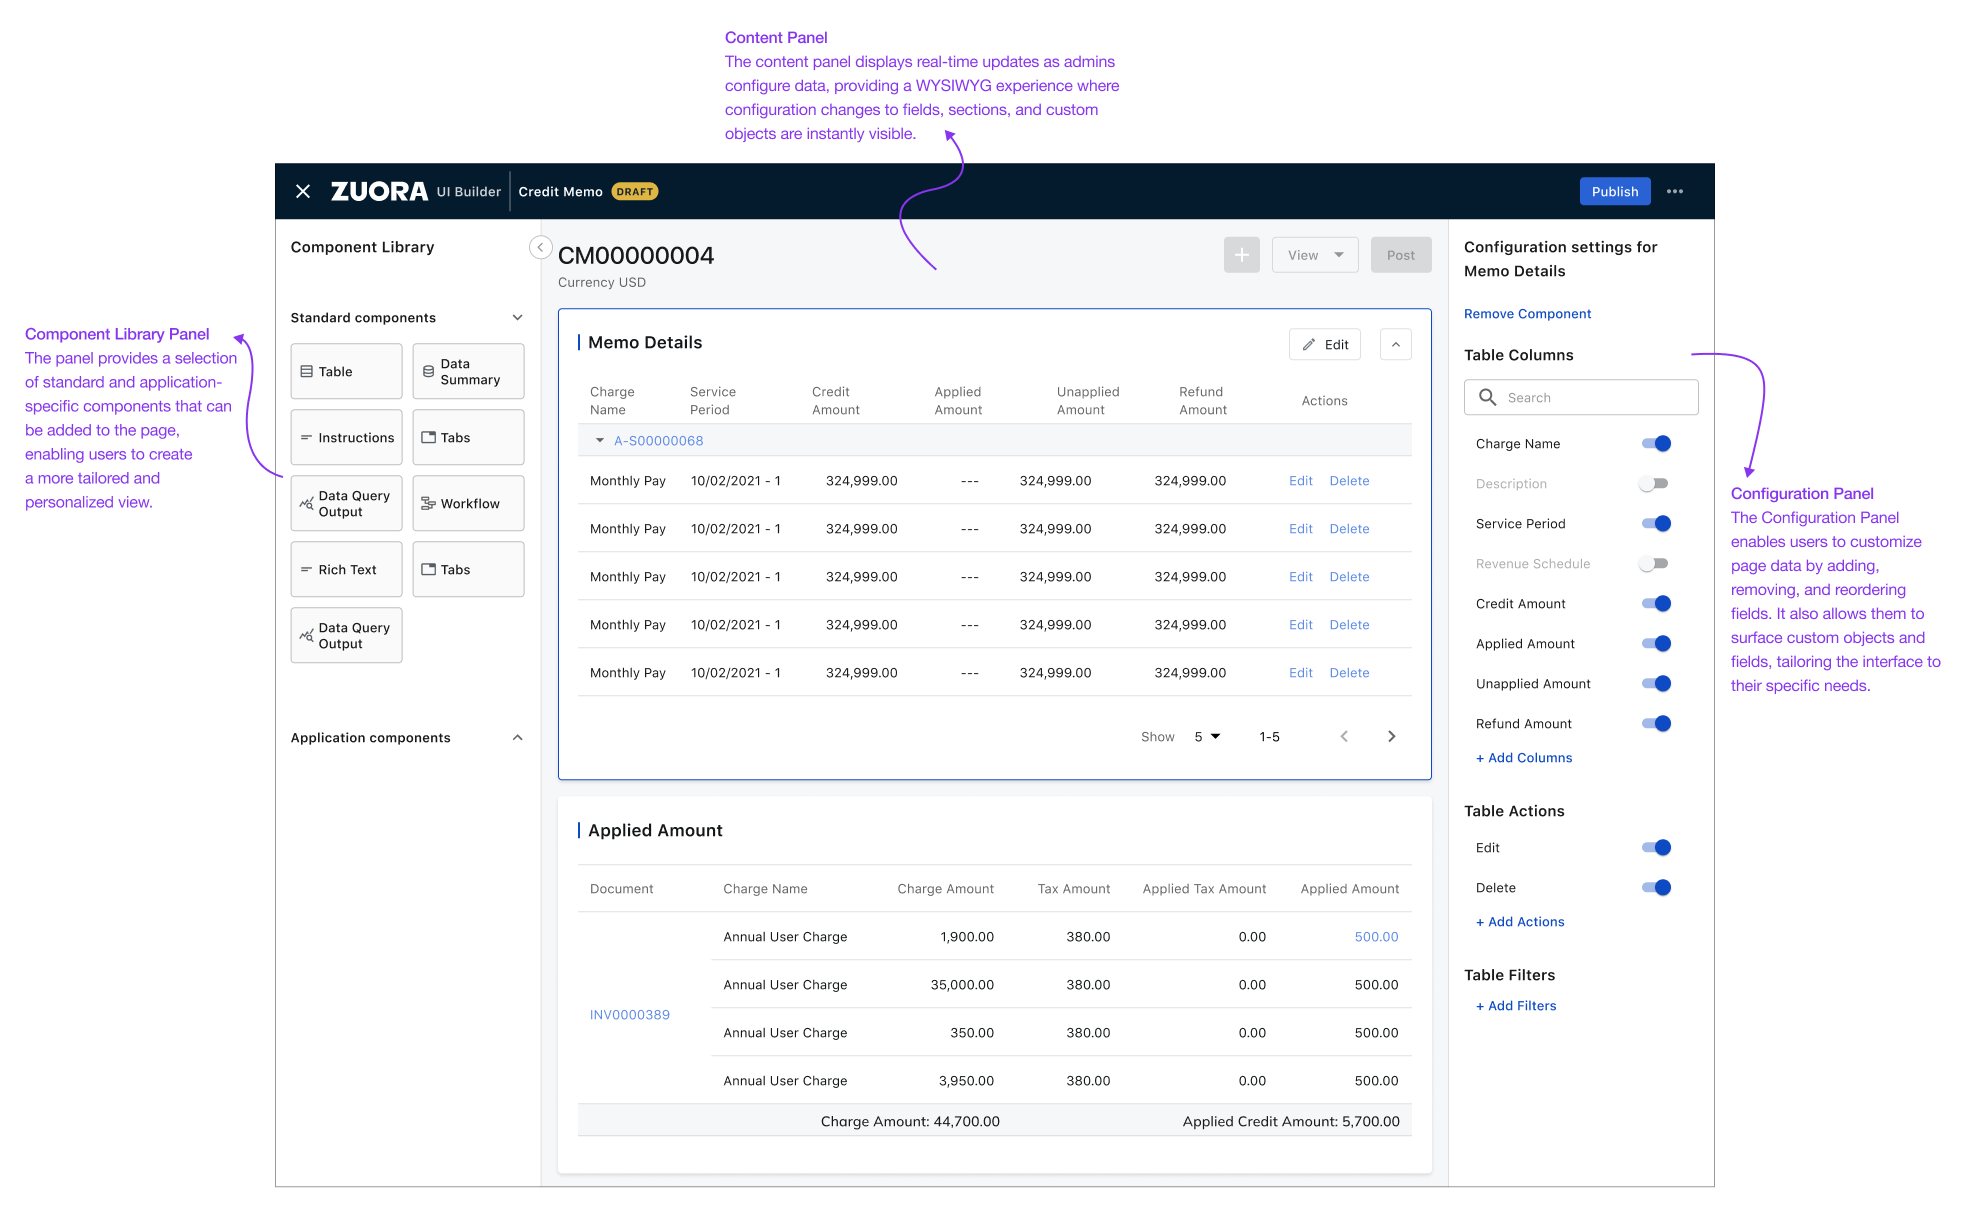Open the INV0000389 document link
The height and width of the screenshot is (1212, 1971).
(630, 1014)
